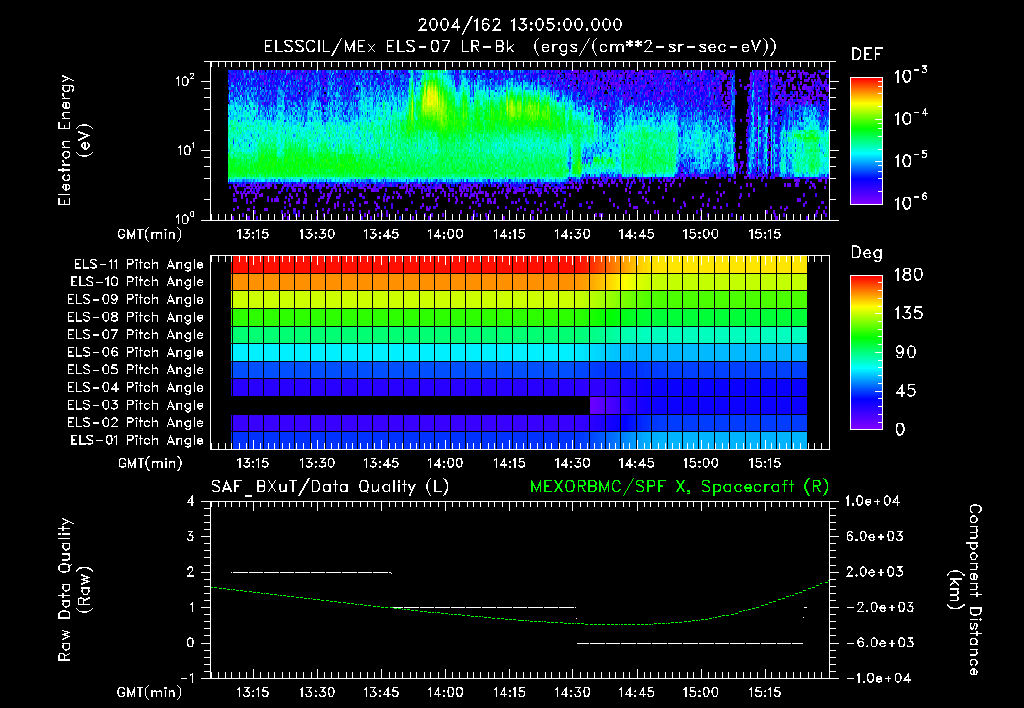
Task: Click the data quality line at level 0
Action: (x=690, y=643)
